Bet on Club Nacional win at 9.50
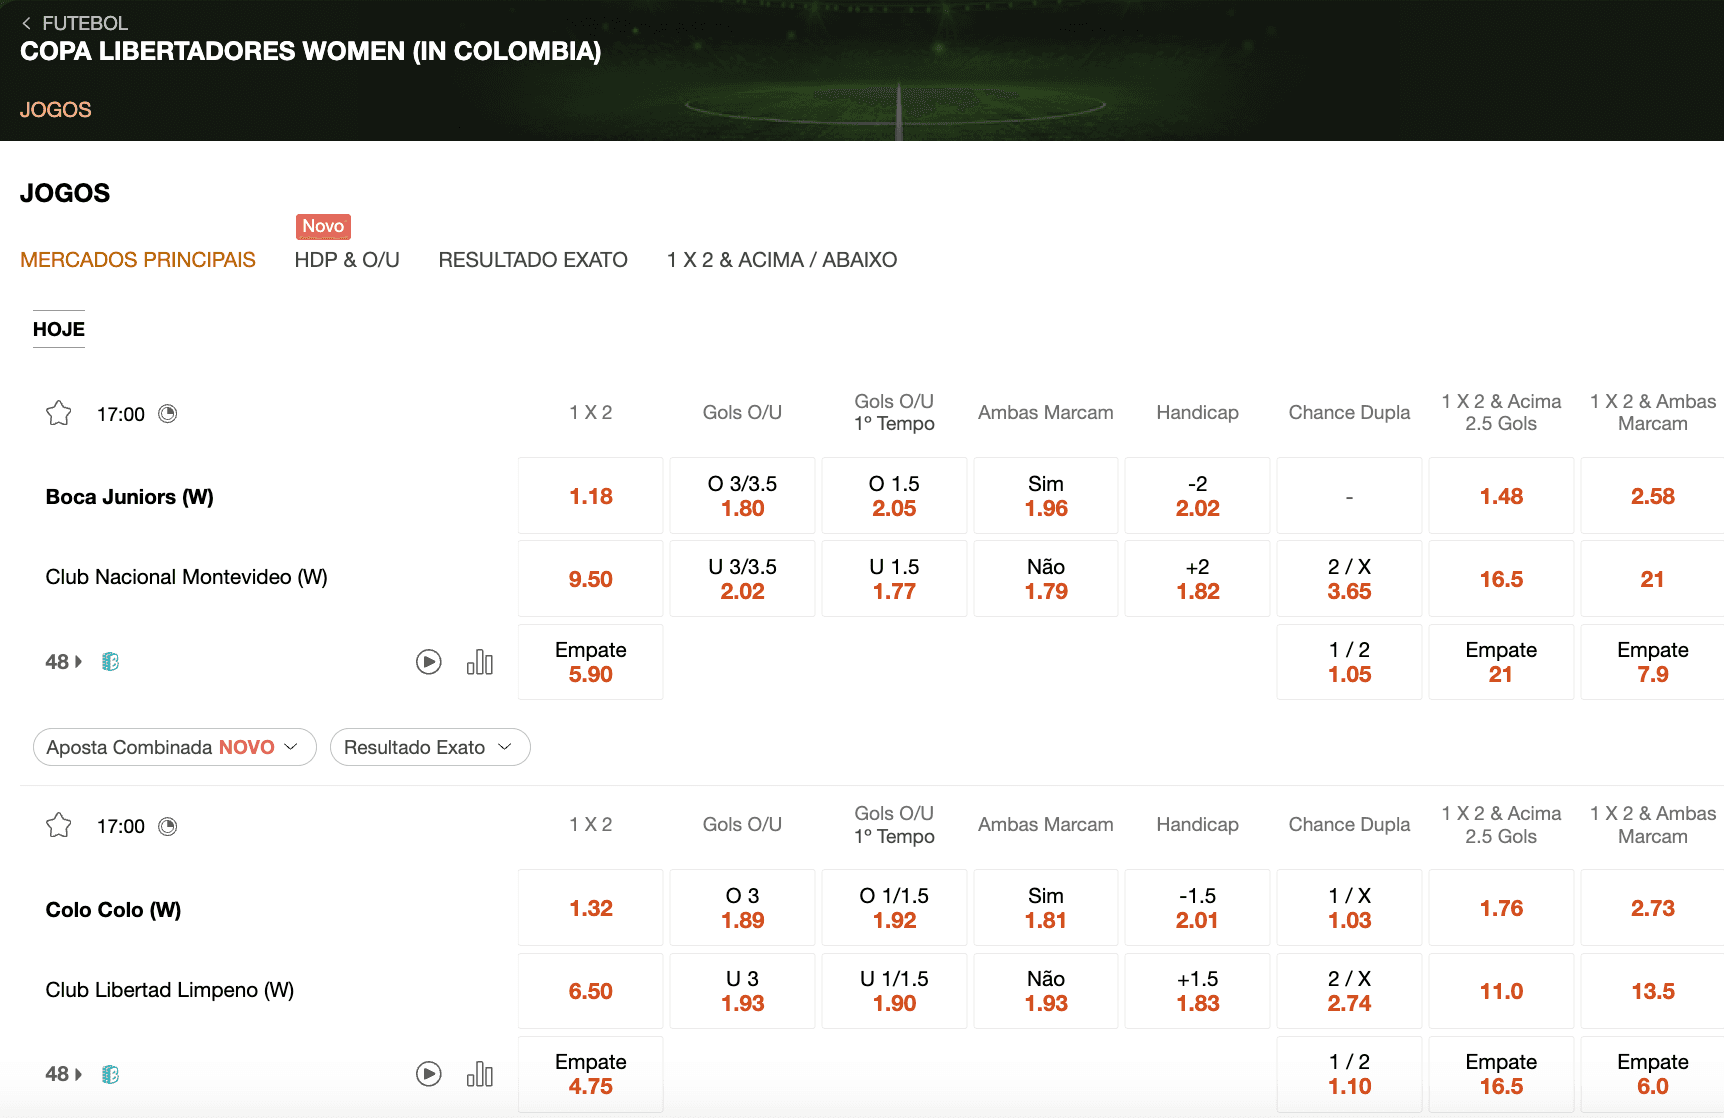This screenshot has width=1724, height=1118. click(591, 579)
